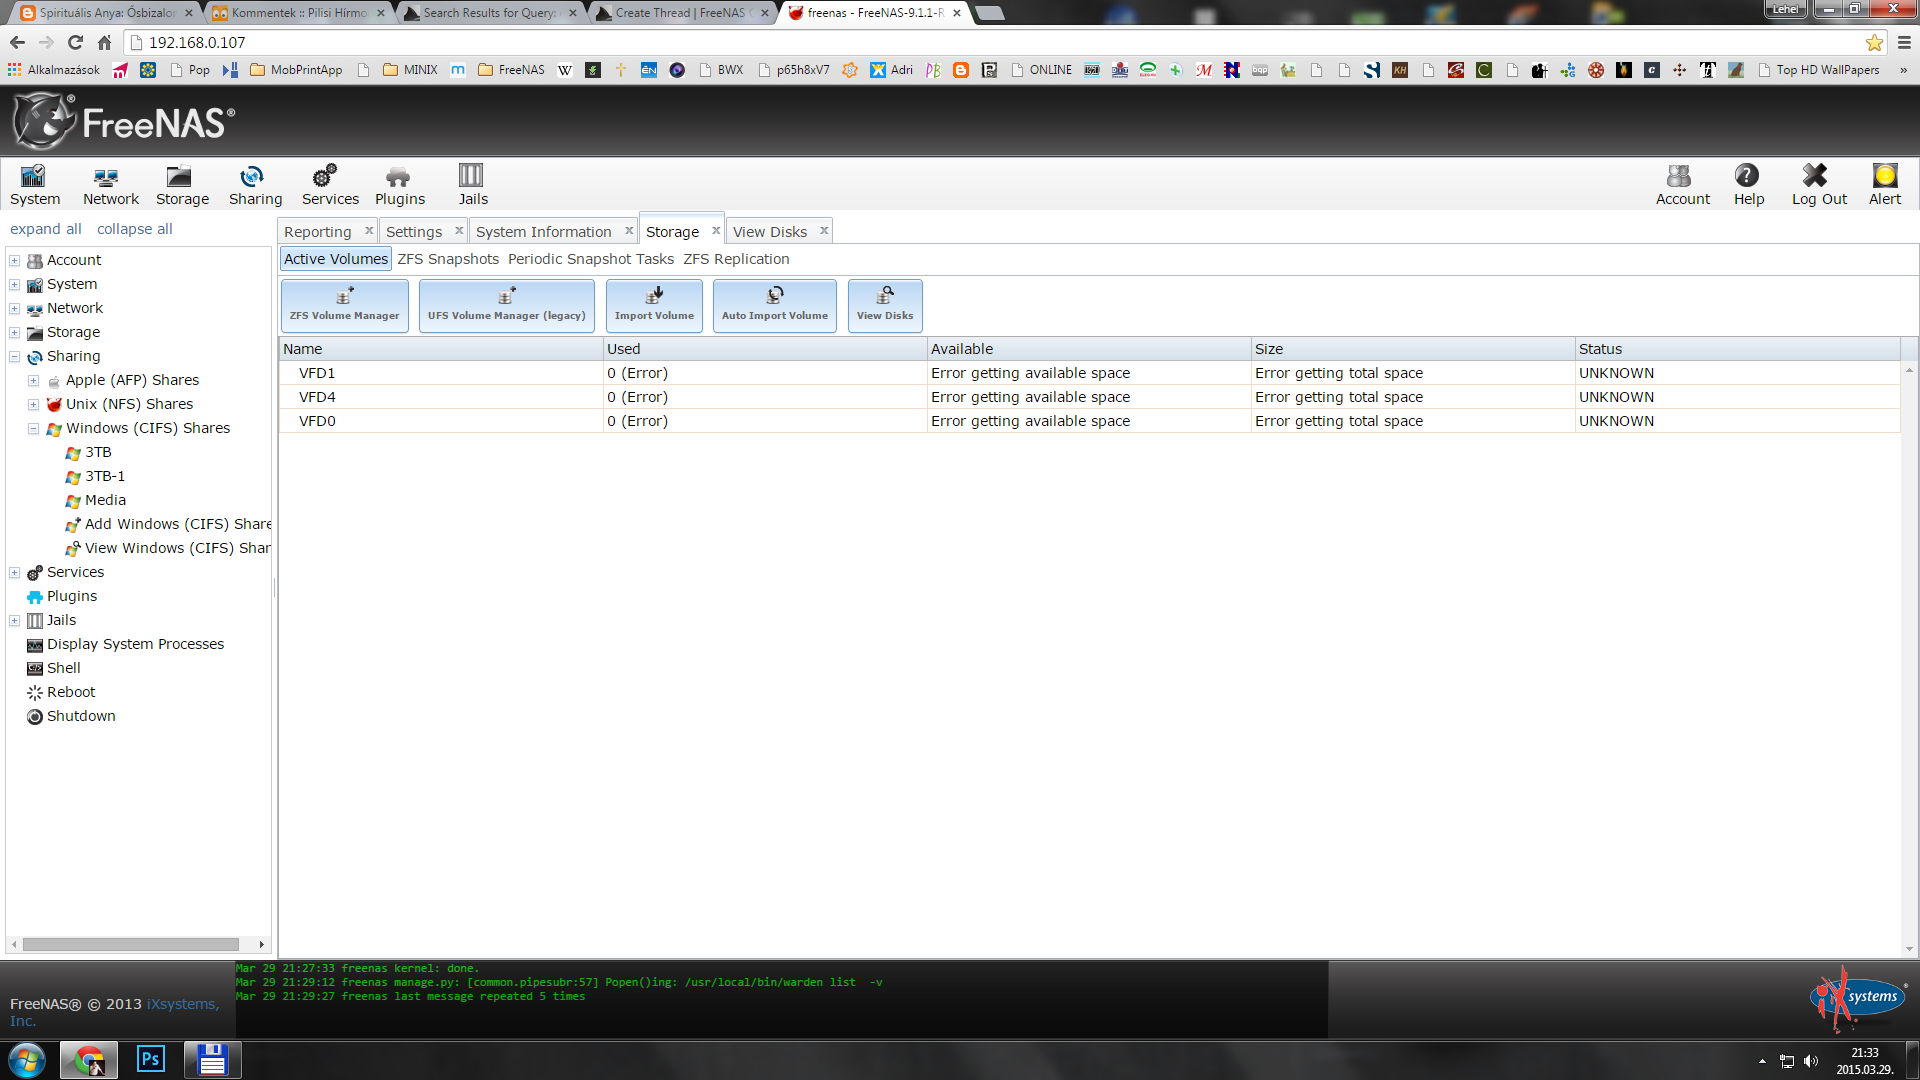Open Photoshop from the Windows taskbar
This screenshot has height=1080, width=1920.
point(150,1059)
